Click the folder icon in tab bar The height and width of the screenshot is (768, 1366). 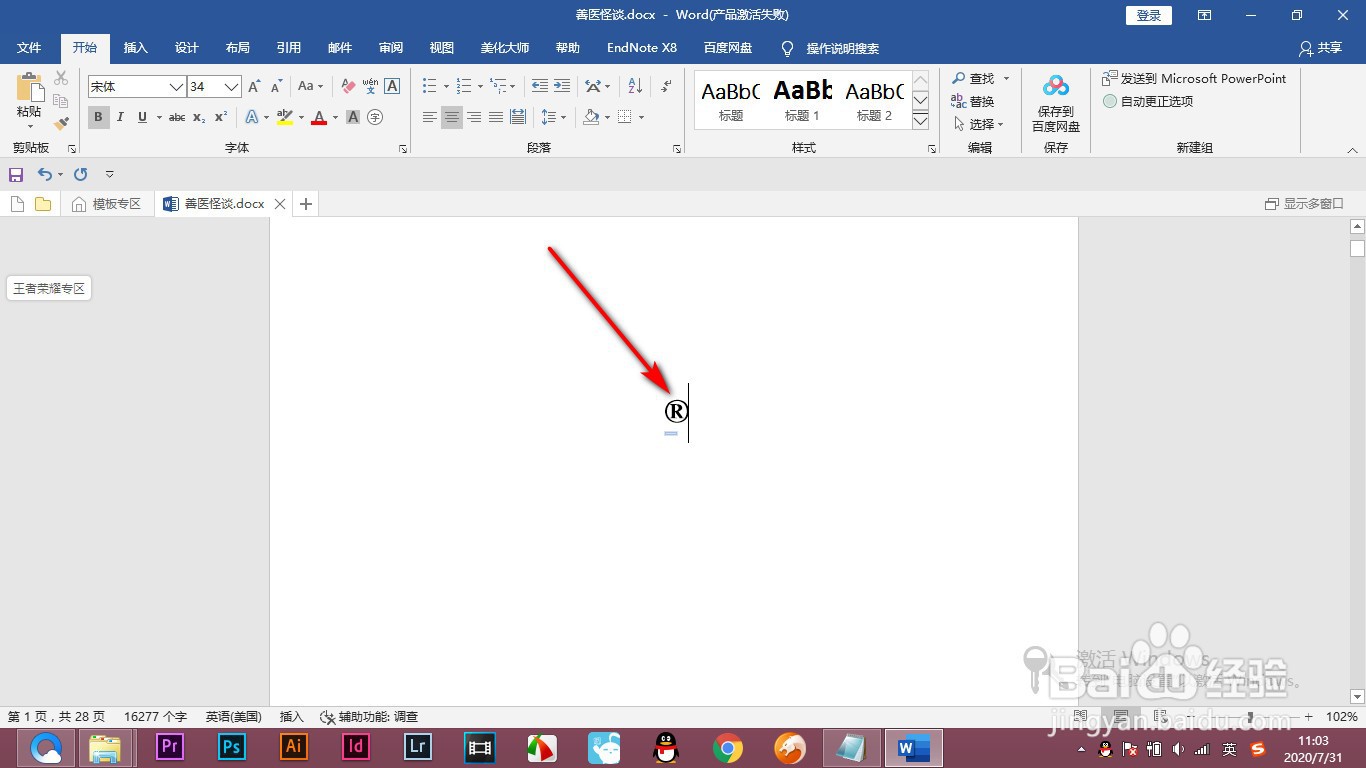tap(43, 204)
